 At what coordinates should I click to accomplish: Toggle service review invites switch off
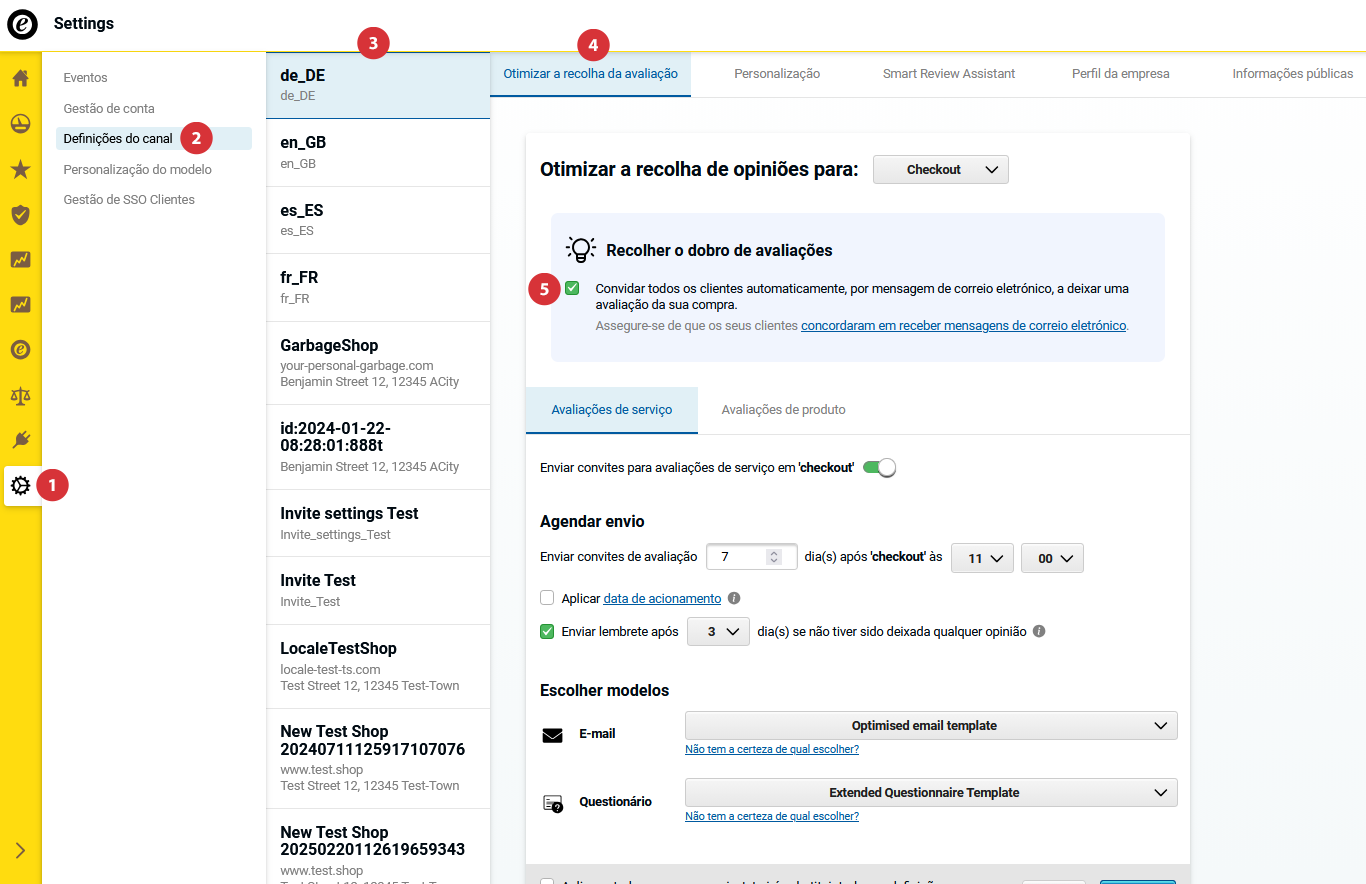click(x=879, y=467)
